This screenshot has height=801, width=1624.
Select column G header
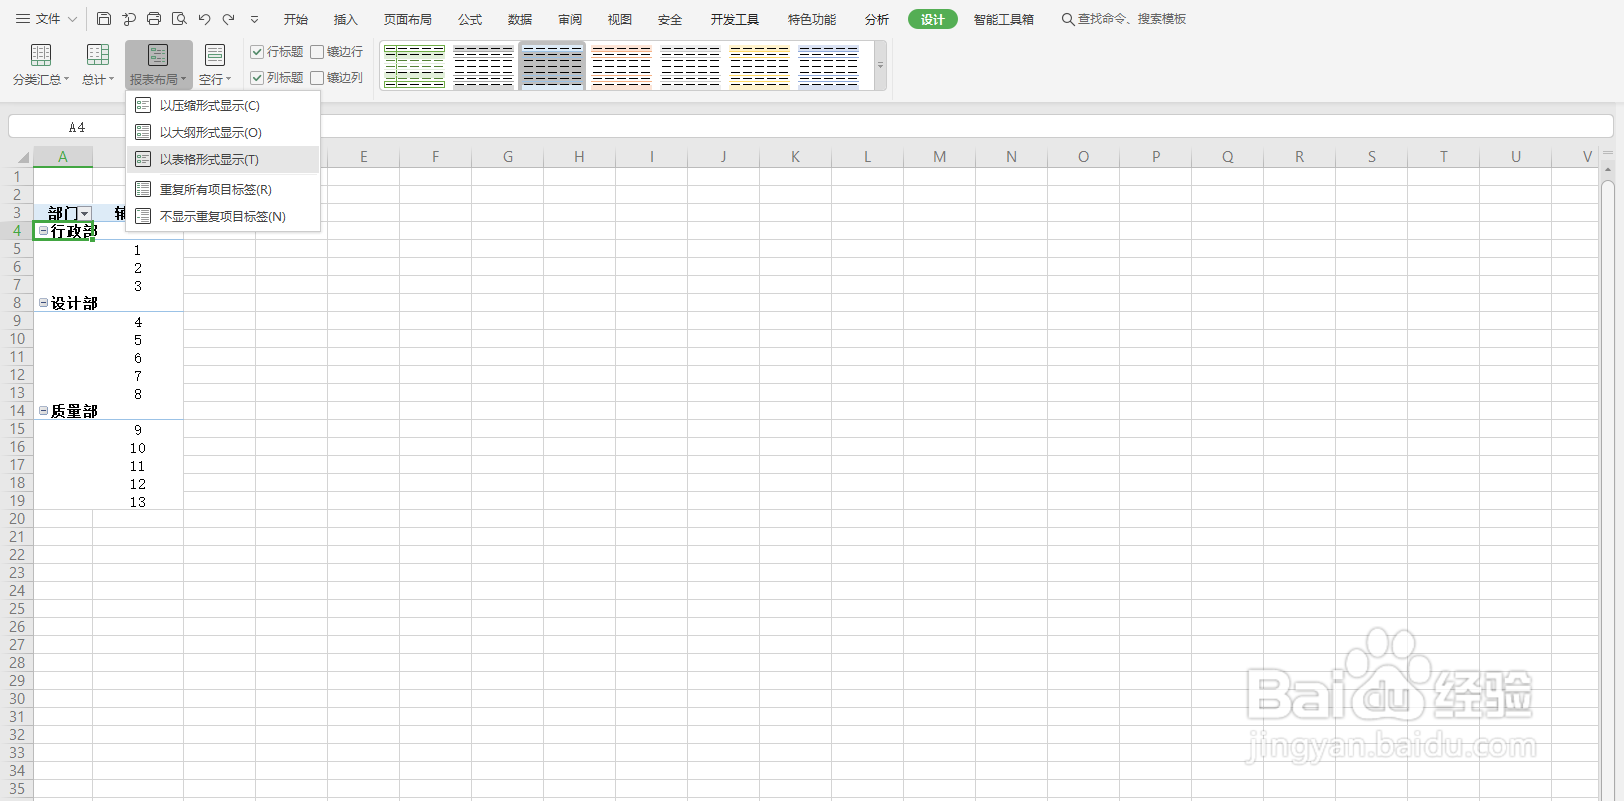tap(508, 157)
